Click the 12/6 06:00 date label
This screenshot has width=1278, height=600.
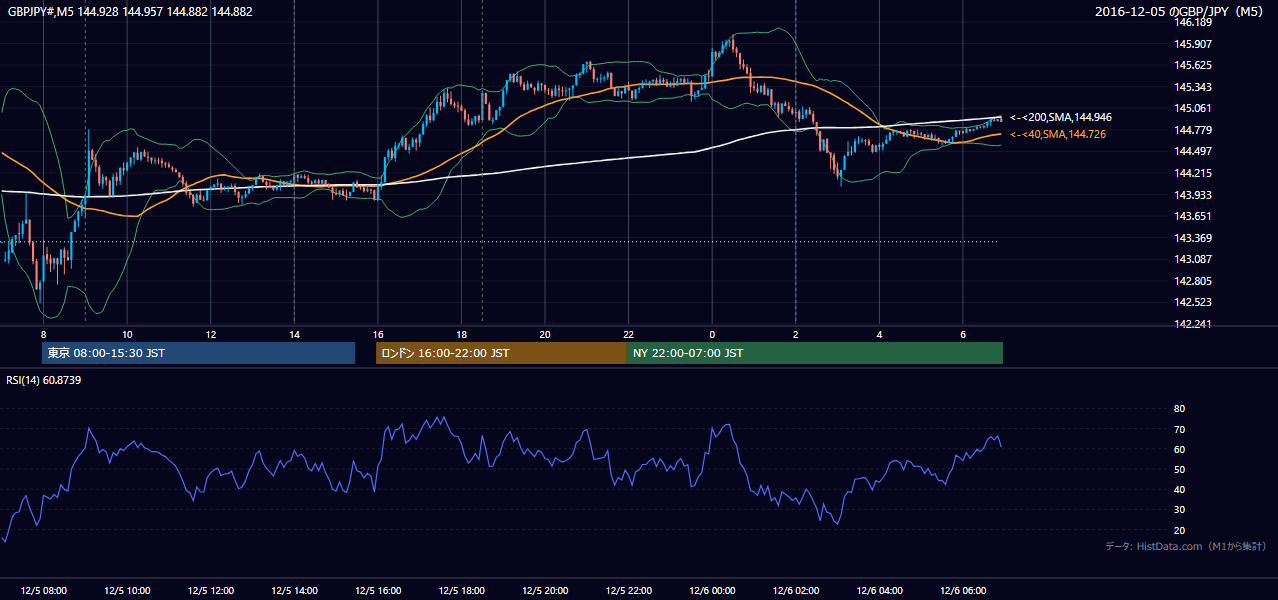(963, 591)
